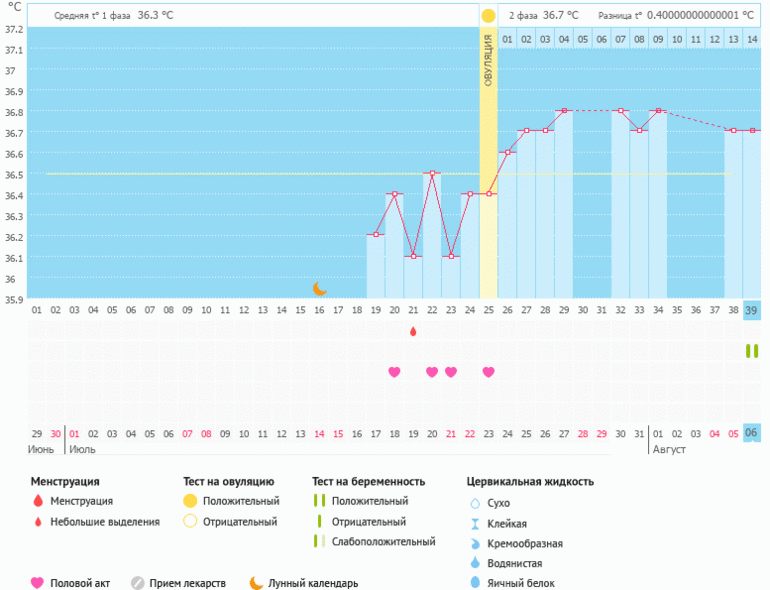Image resolution: width=770 pixels, height=590 pixels.
Task: Click the Водянистая legend drop icon
Action: (x=475, y=563)
